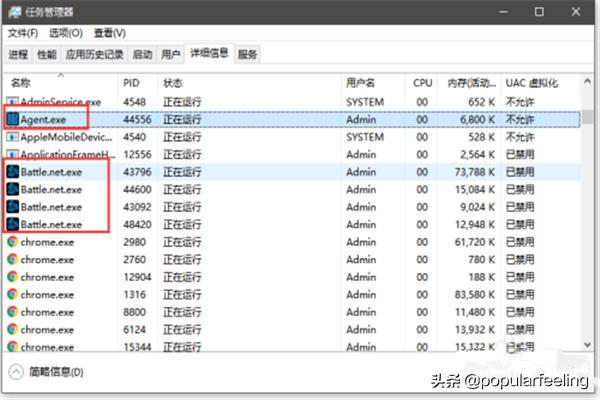
Task: Click the scrollbar down arrow
Action: coord(587,345)
